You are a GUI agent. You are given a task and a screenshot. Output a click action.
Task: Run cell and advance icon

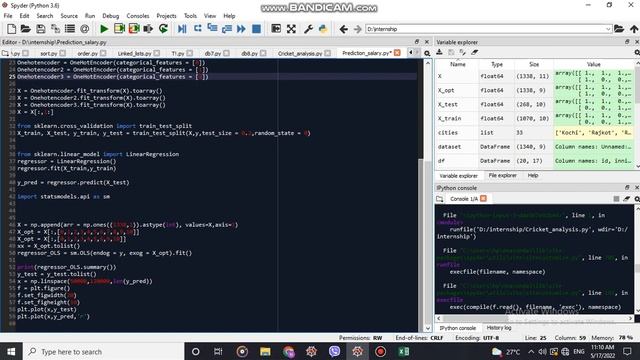click(134, 29)
